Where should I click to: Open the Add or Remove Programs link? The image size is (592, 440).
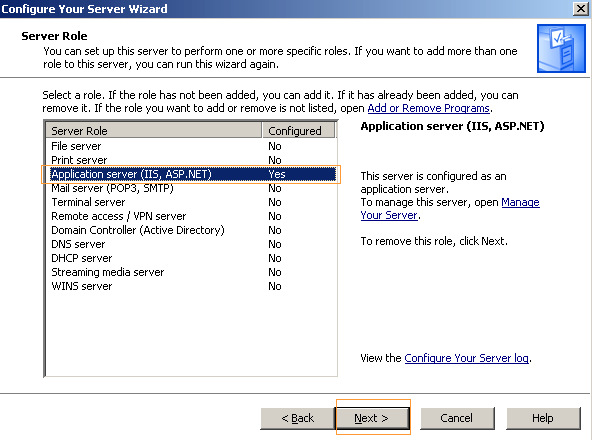pyautogui.click(x=429, y=108)
